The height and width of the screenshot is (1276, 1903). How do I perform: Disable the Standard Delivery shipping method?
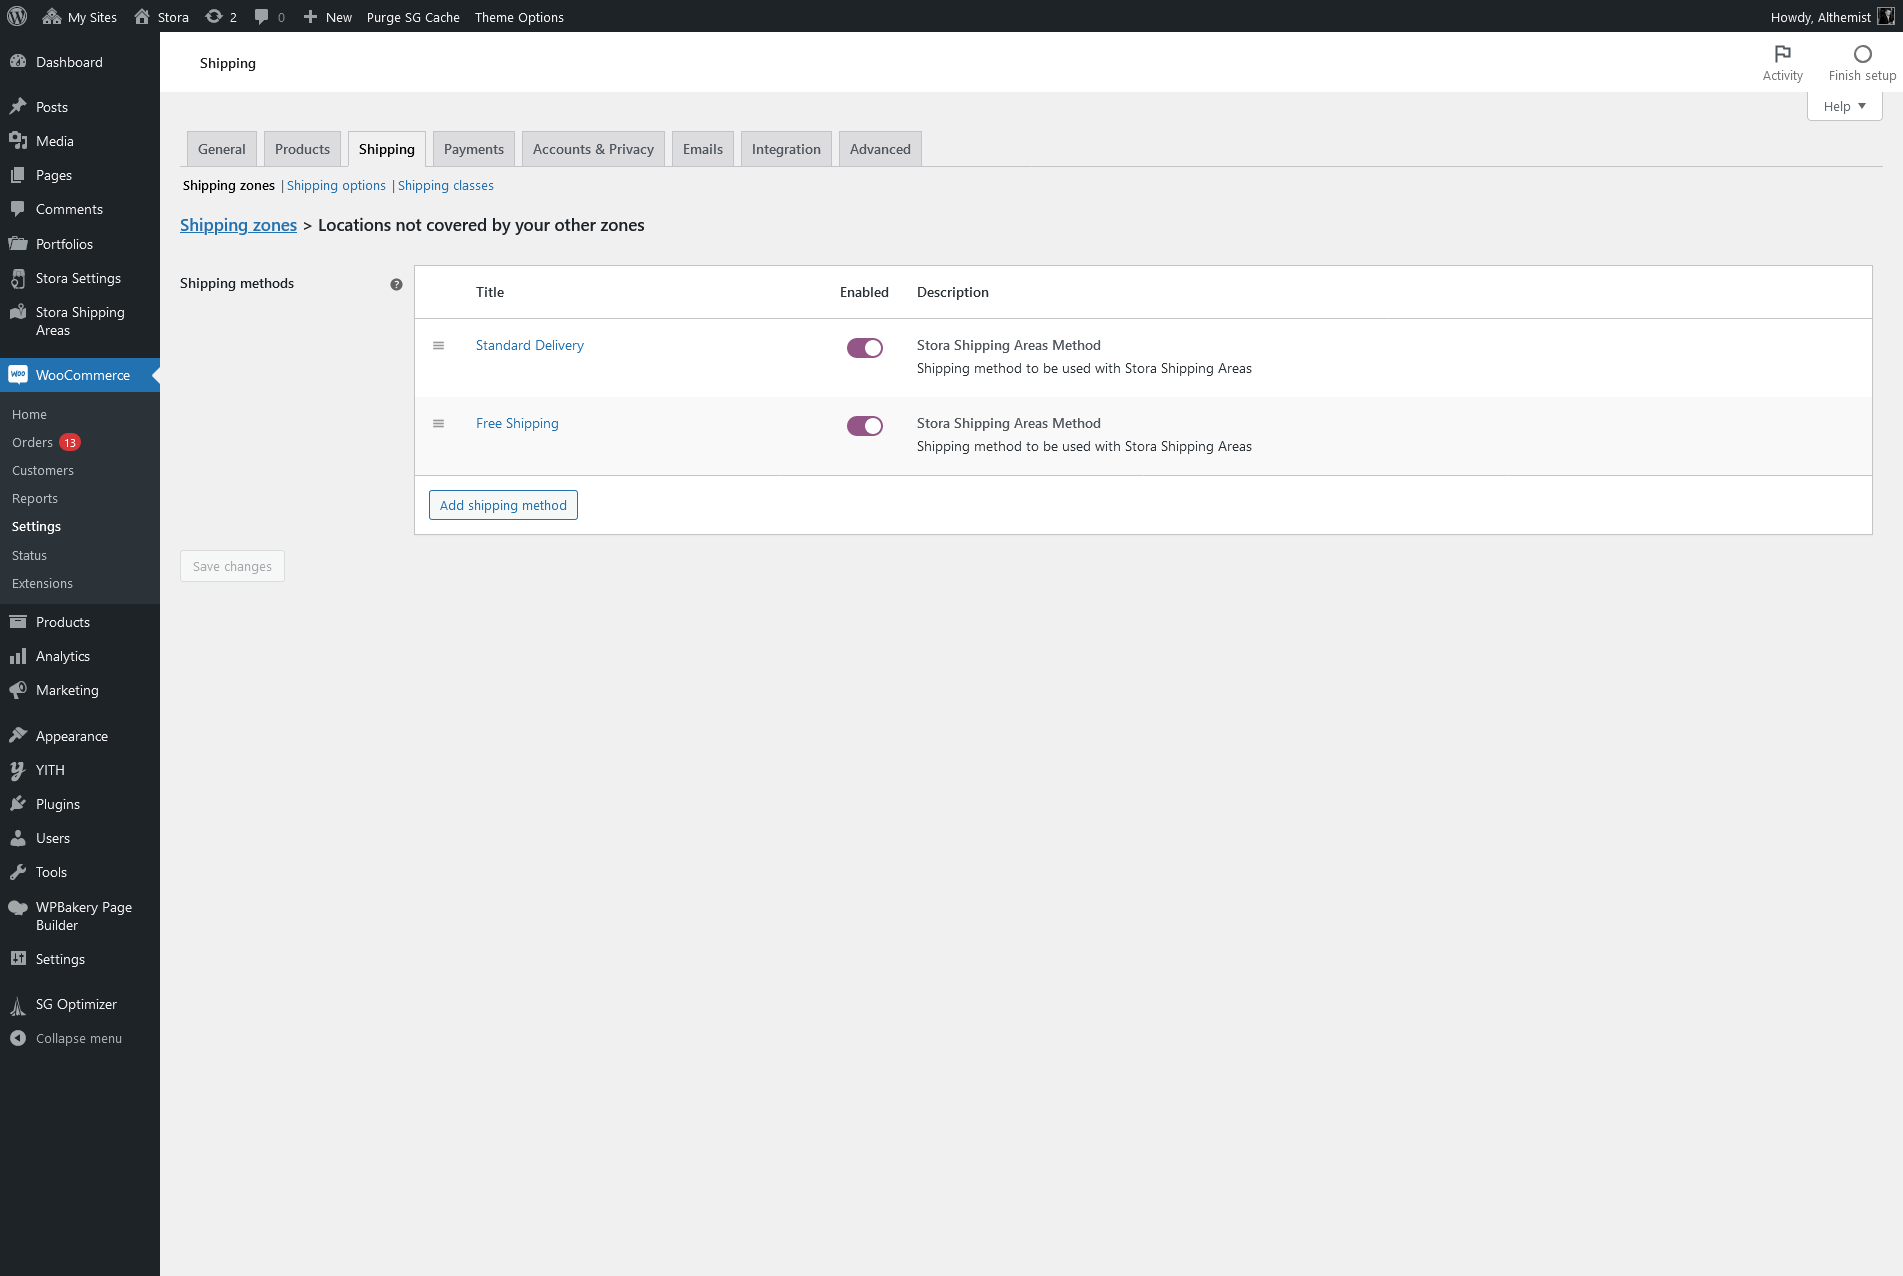[x=864, y=348]
